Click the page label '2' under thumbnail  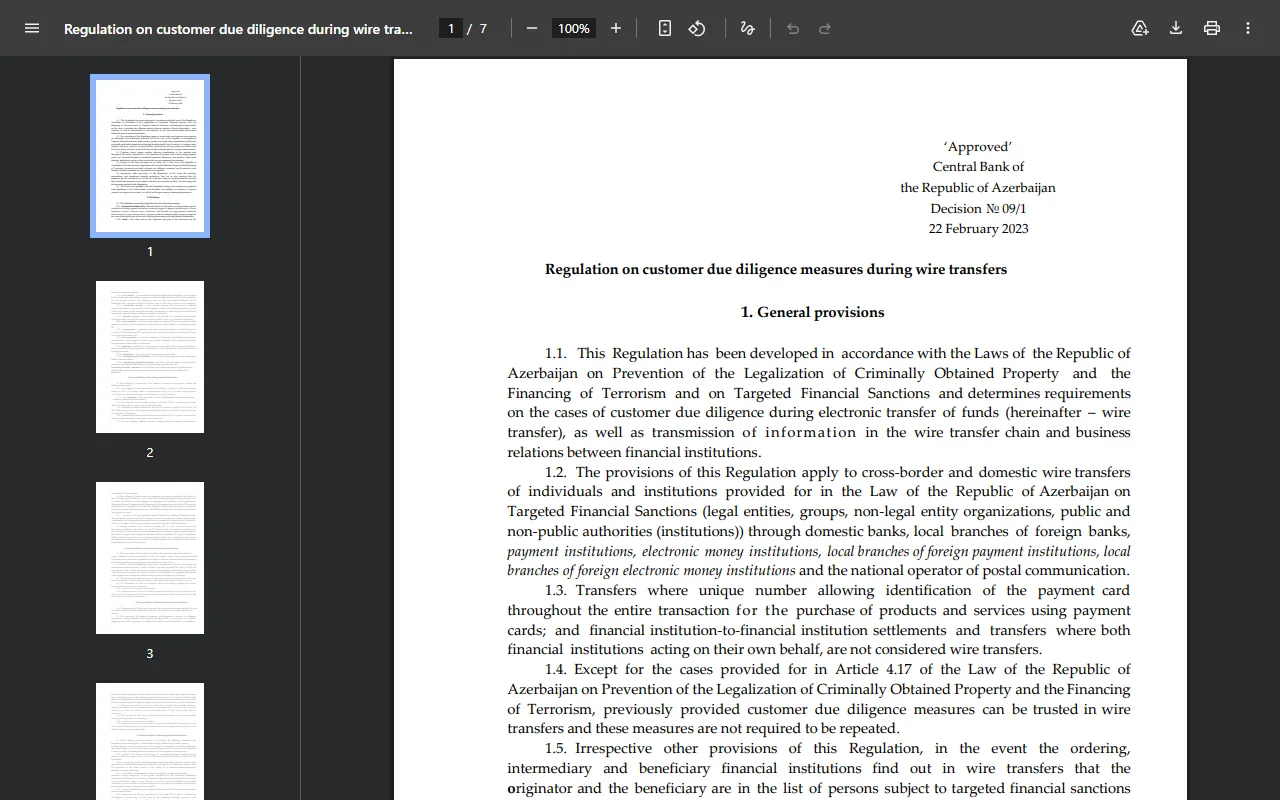[x=150, y=452]
